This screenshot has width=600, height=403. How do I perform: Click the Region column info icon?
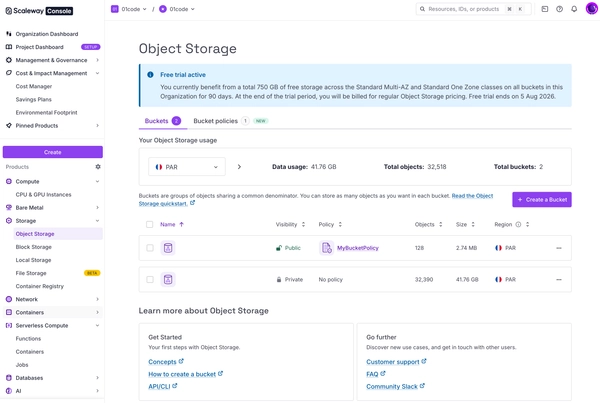coord(518,224)
